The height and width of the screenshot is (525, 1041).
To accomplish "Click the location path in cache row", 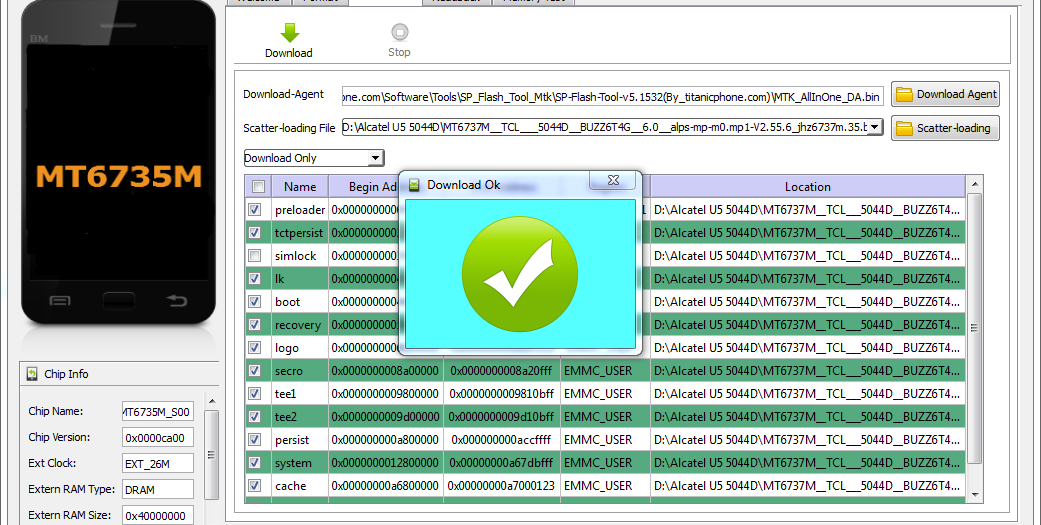I will coord(807,486).
